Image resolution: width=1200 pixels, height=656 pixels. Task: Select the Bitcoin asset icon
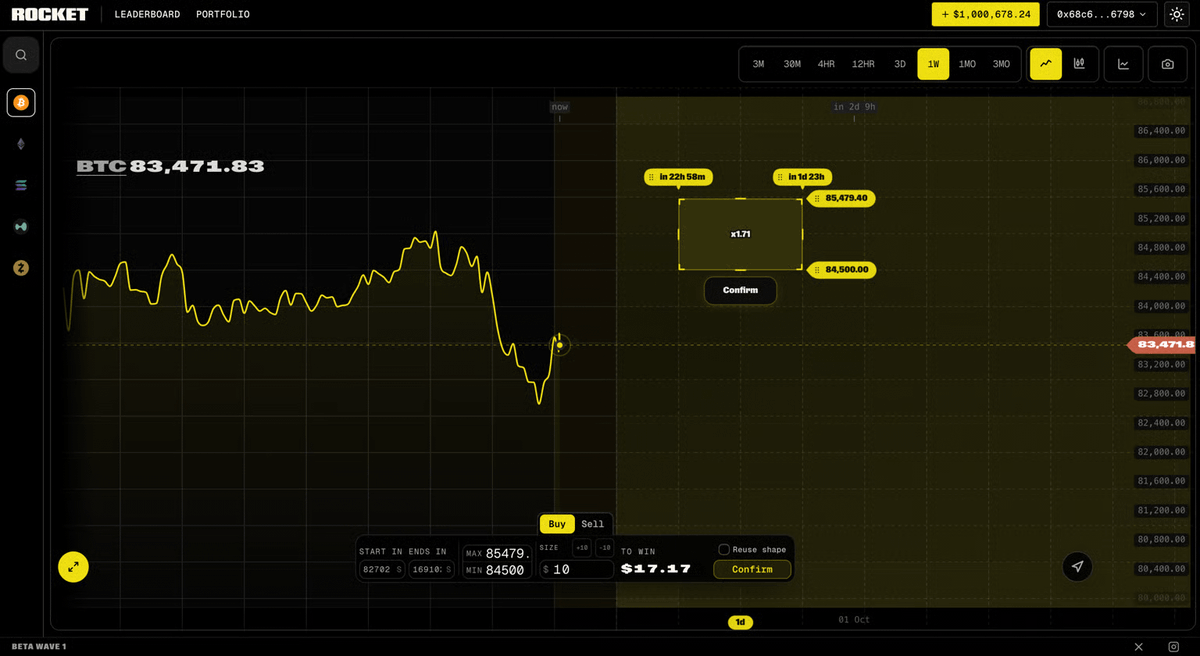tap(21, 102)
